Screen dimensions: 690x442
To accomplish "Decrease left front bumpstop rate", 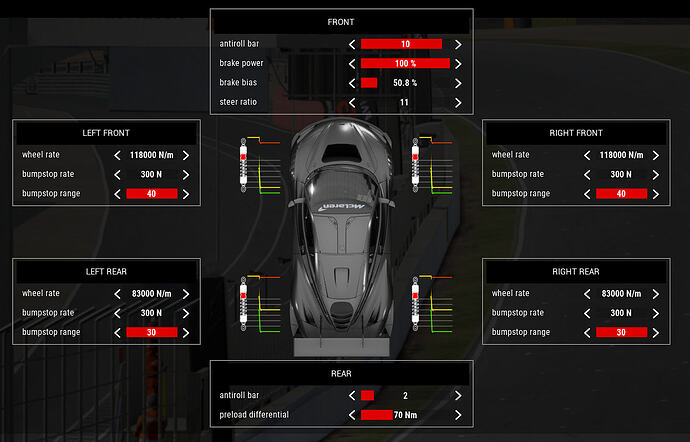I will (x=117, y=175).
